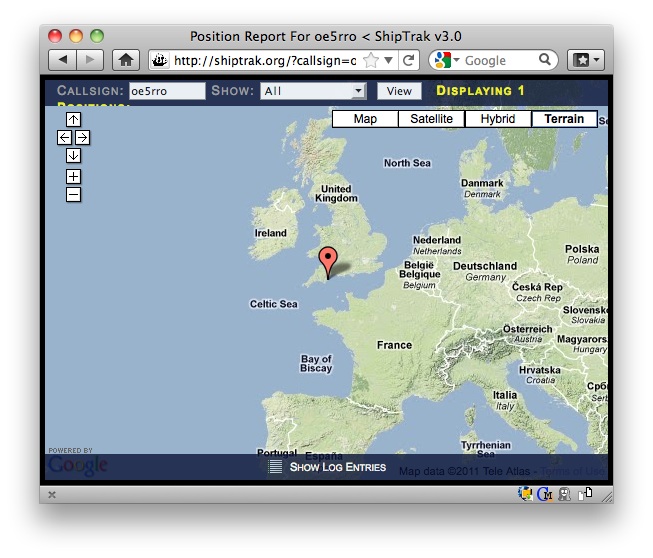Click the 'Bay of Biscay' label
The height and width of the screenshot is (558, 653).
click(x=316, y=364)
